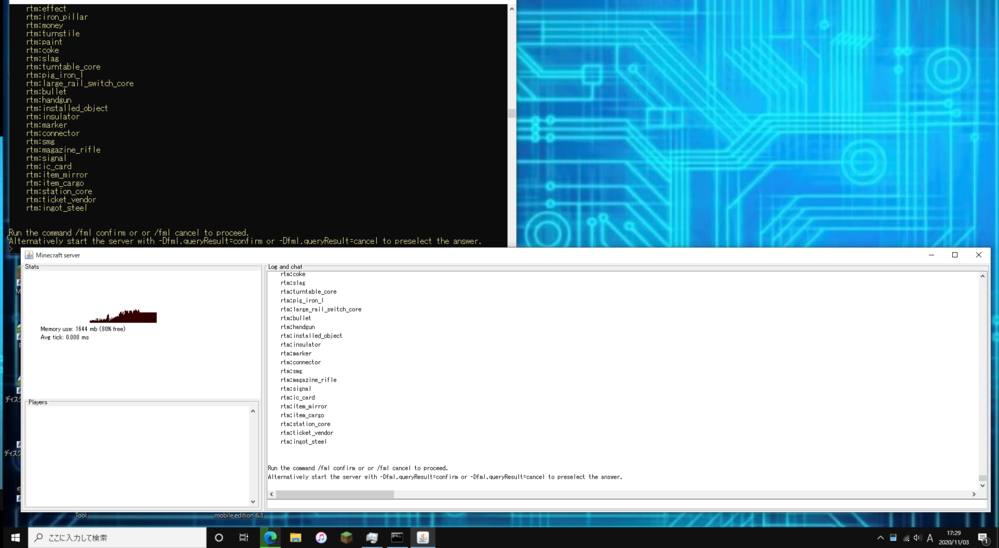999x548 pixels.
Task: Click the 'Alternatively start the server' line in log
Action: coord(445,477)
